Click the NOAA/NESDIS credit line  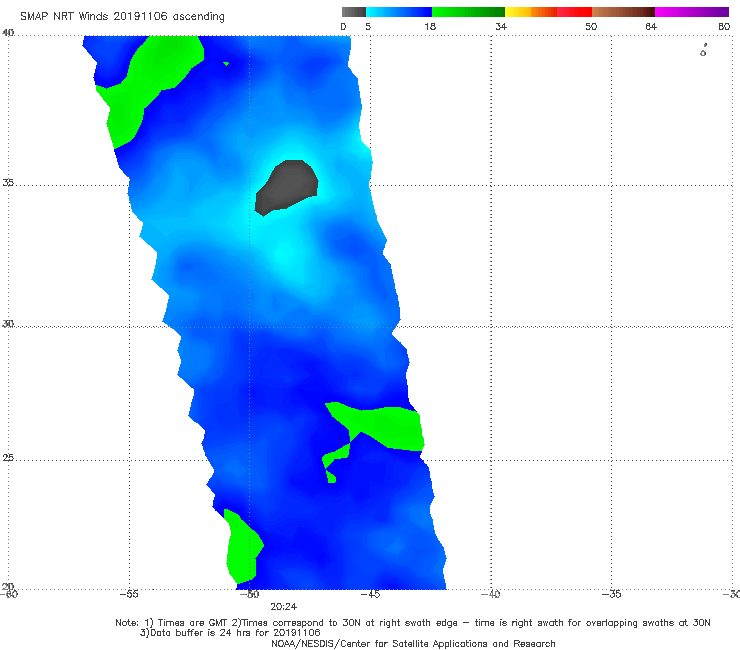point(413,643)
